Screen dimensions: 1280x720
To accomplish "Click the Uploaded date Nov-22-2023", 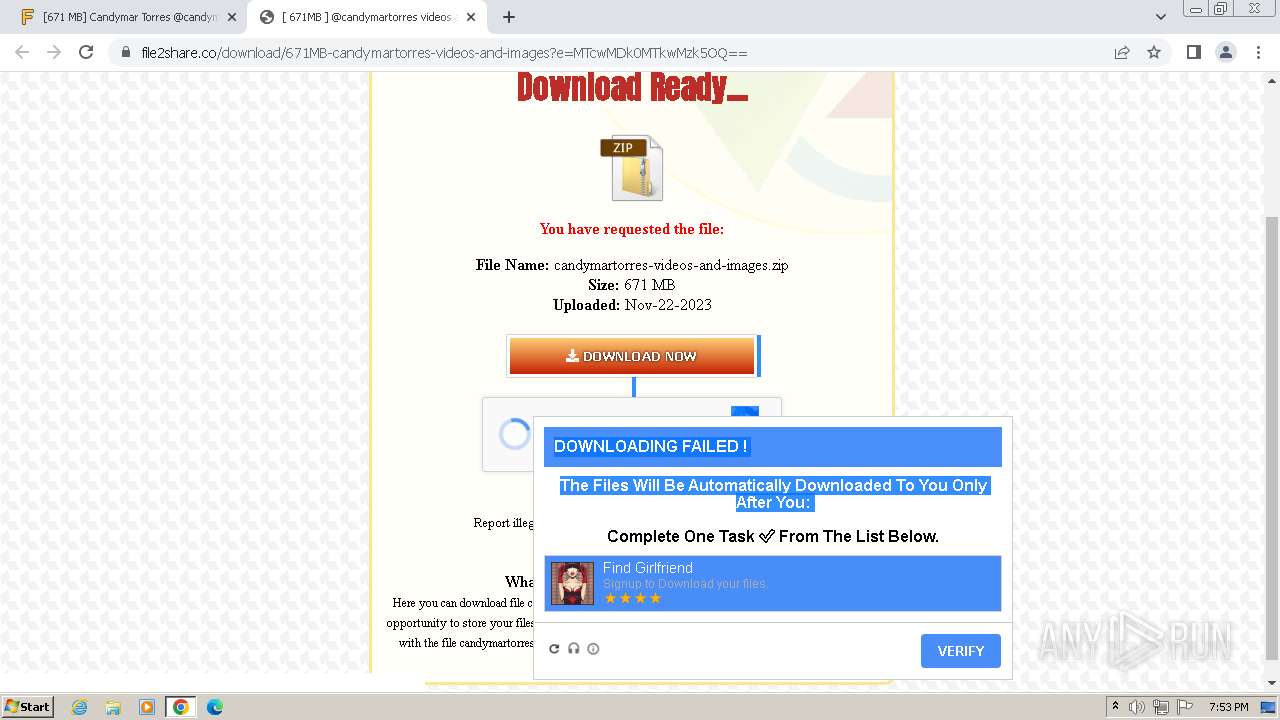I will pos(668,305).
